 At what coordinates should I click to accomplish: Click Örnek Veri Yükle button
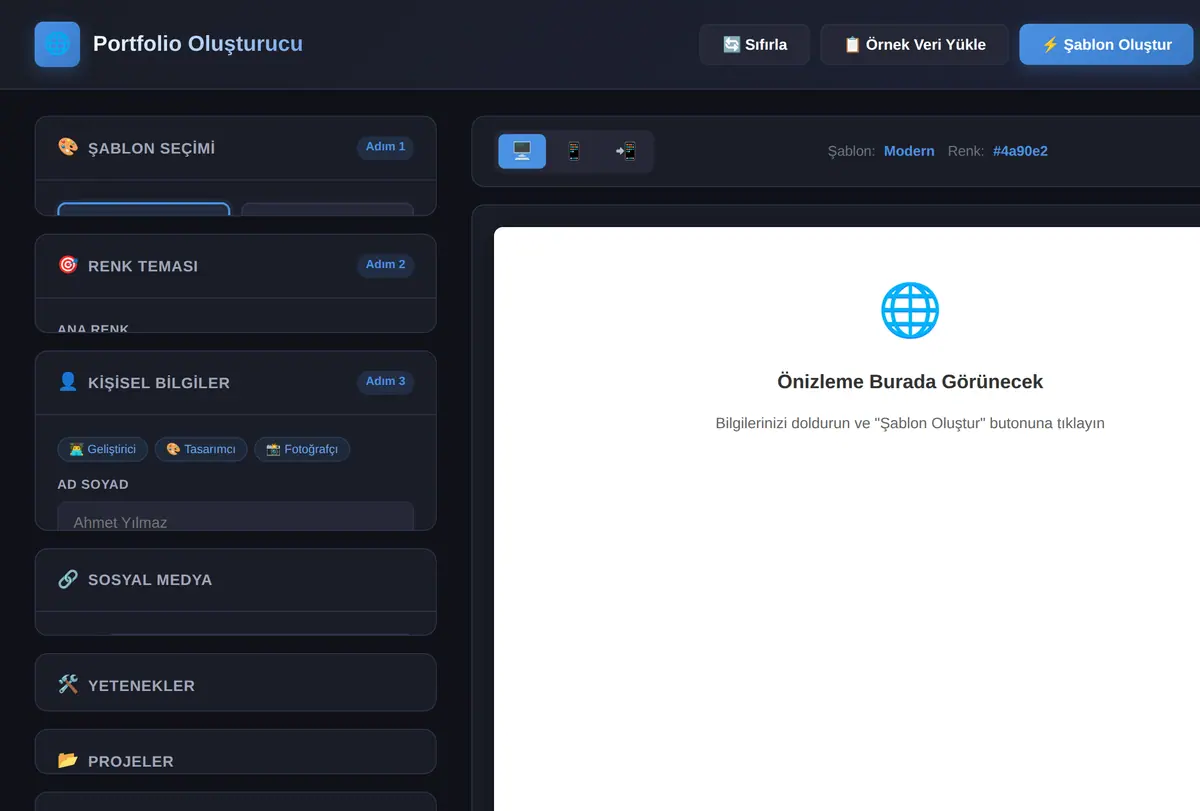point(914,44)
